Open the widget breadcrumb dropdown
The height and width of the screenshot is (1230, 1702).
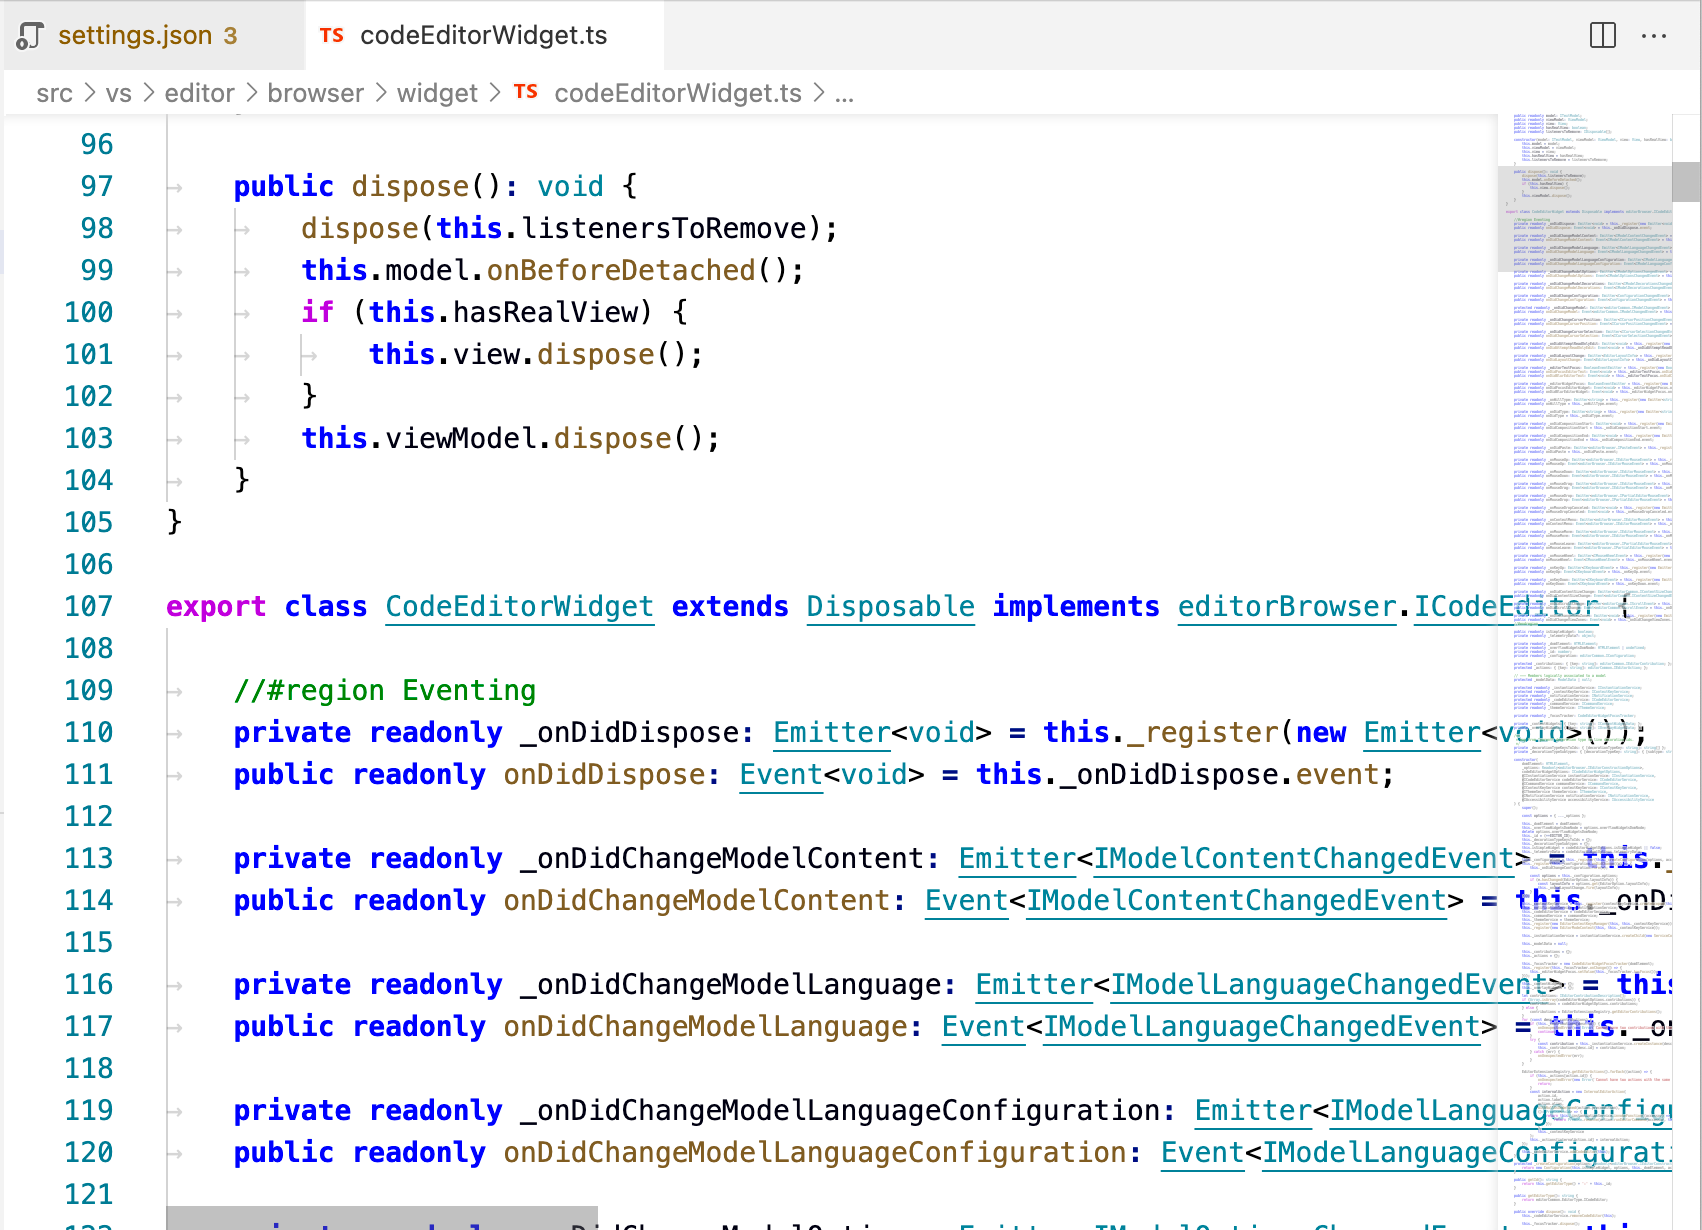[437, 92]
